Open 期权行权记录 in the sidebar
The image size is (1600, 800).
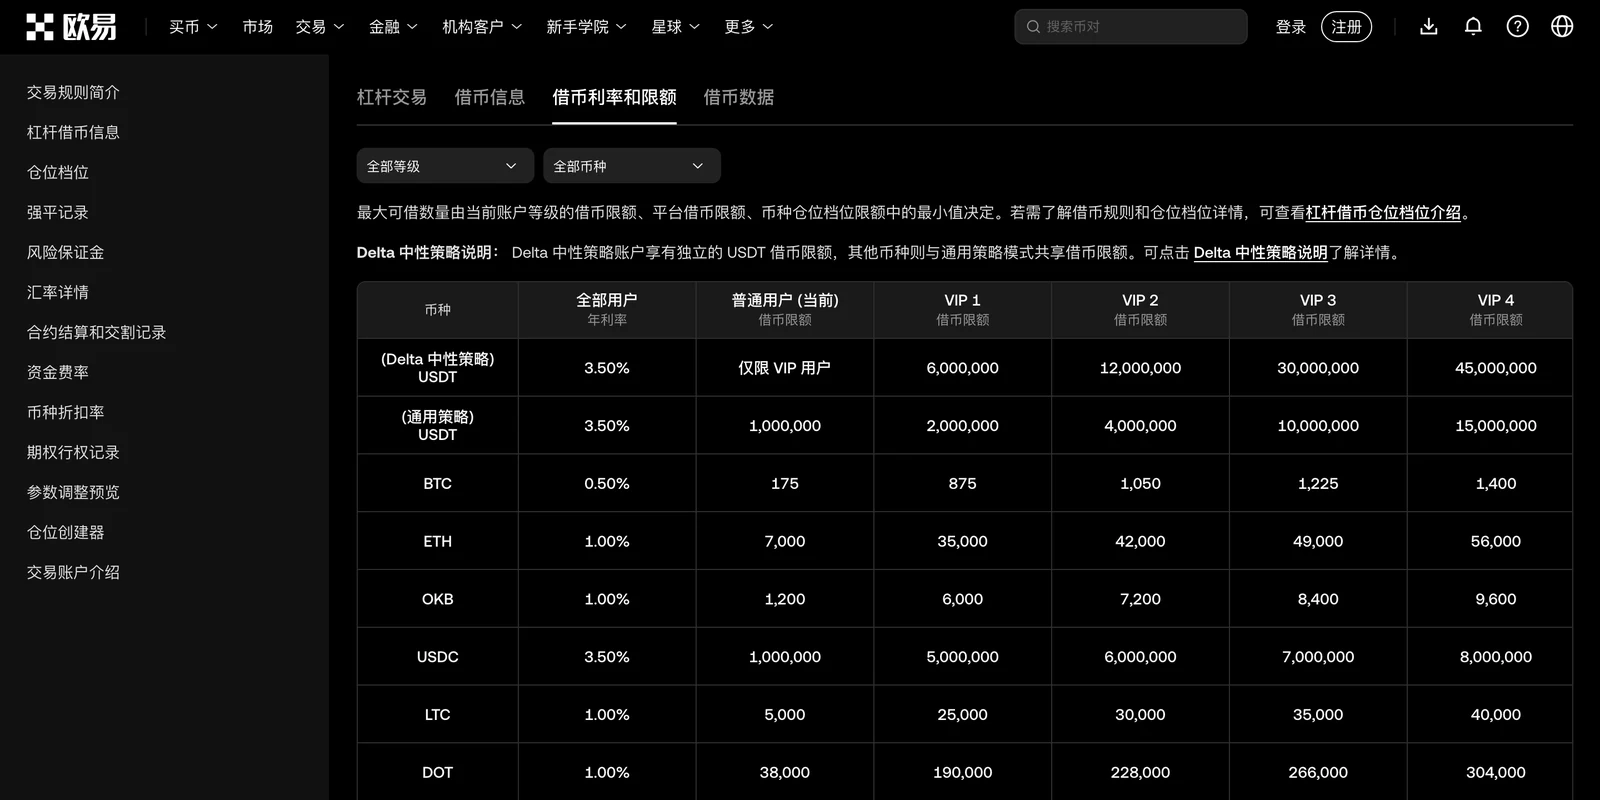pos(73,452)
